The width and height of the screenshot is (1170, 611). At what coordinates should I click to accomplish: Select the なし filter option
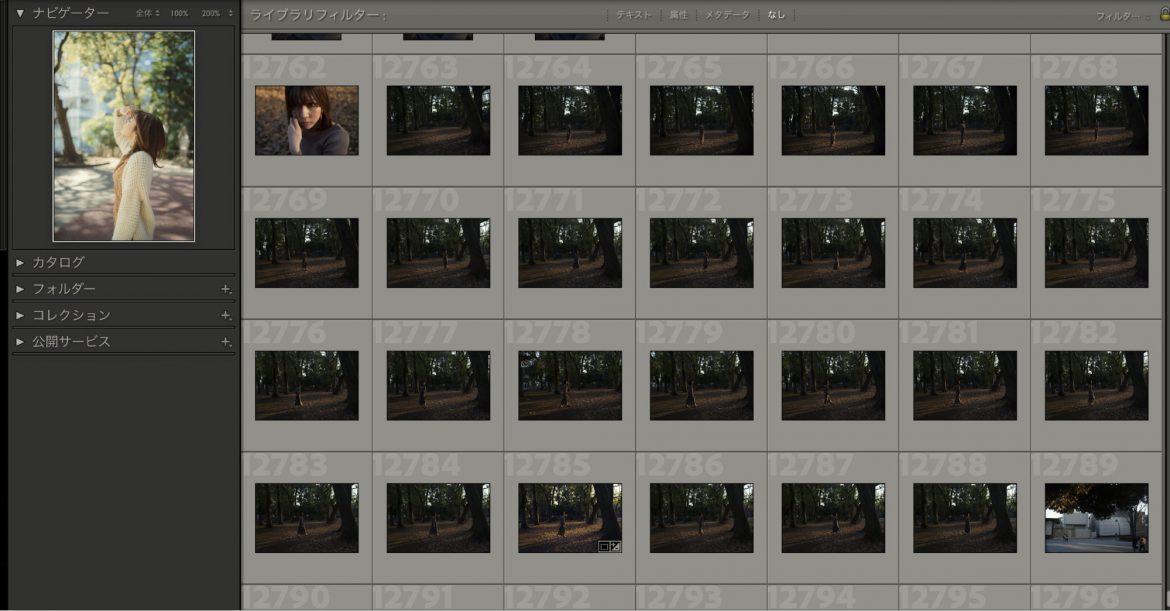776,15
